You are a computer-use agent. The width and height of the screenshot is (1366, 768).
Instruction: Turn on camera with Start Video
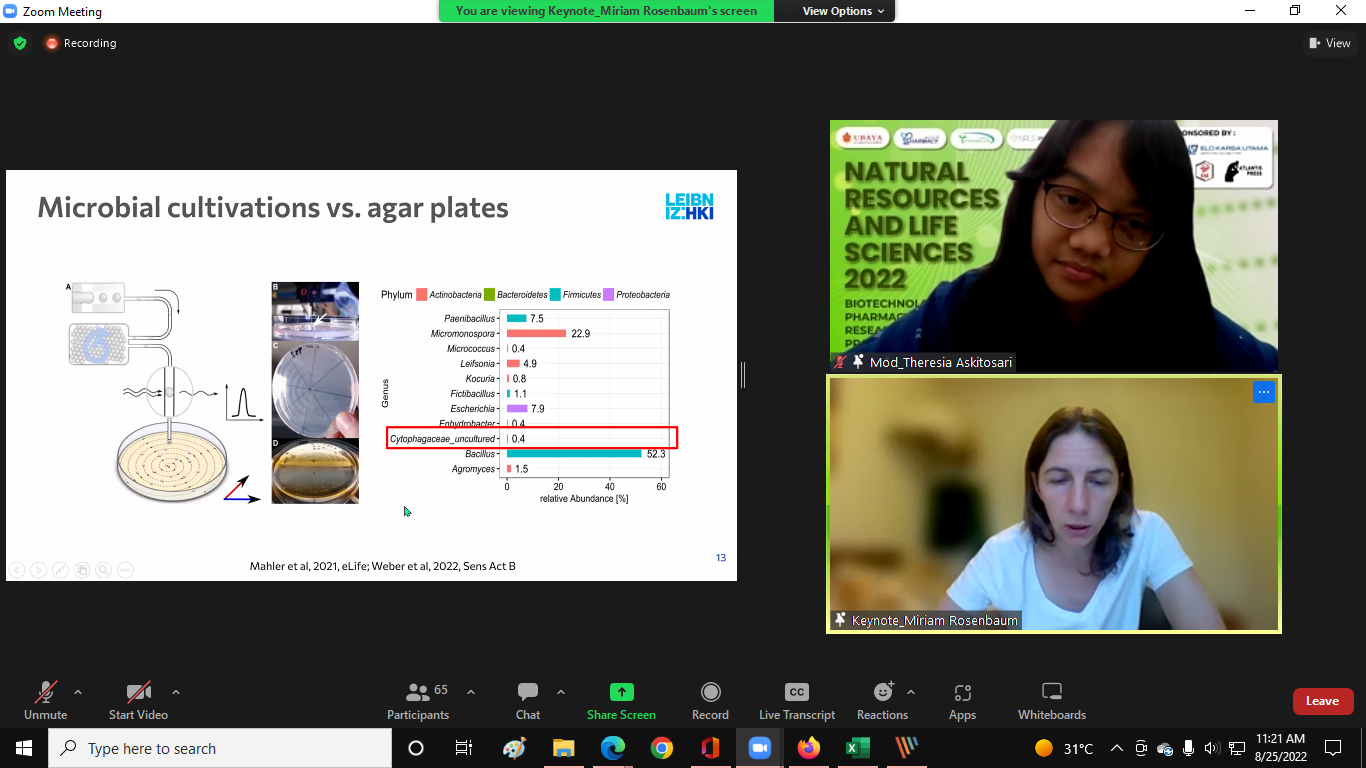coord(138,693)
